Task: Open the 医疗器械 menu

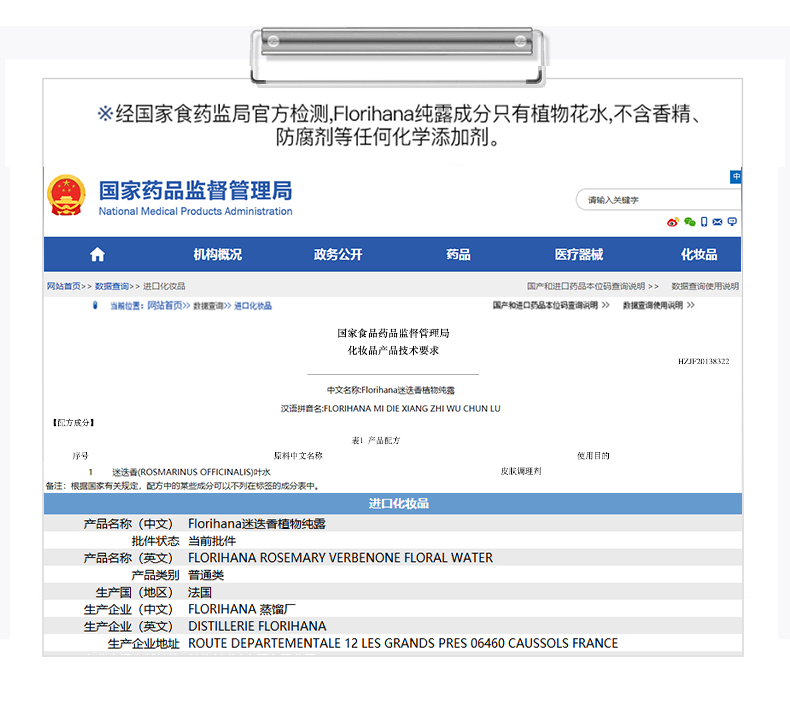Action: click(579, 254)
